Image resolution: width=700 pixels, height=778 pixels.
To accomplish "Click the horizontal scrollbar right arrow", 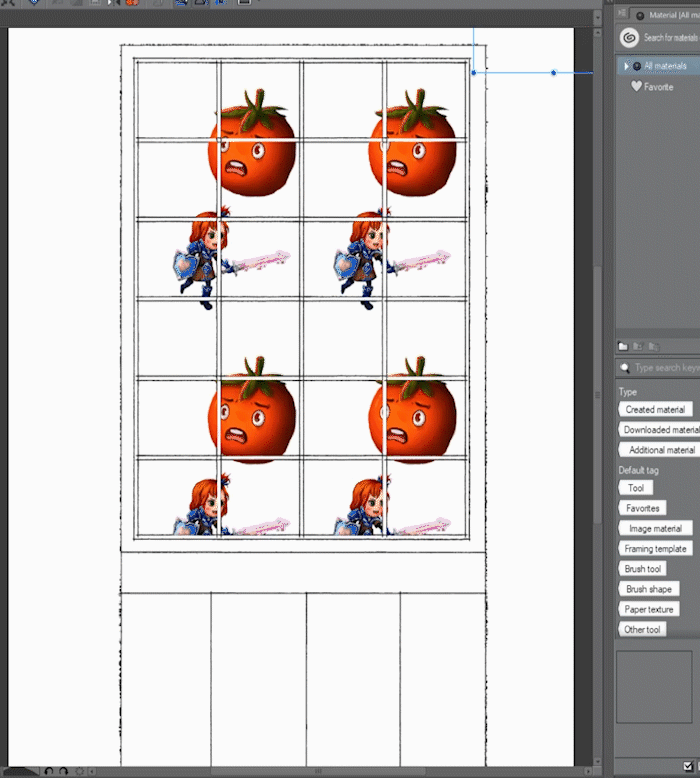I will tap(588, 772).
